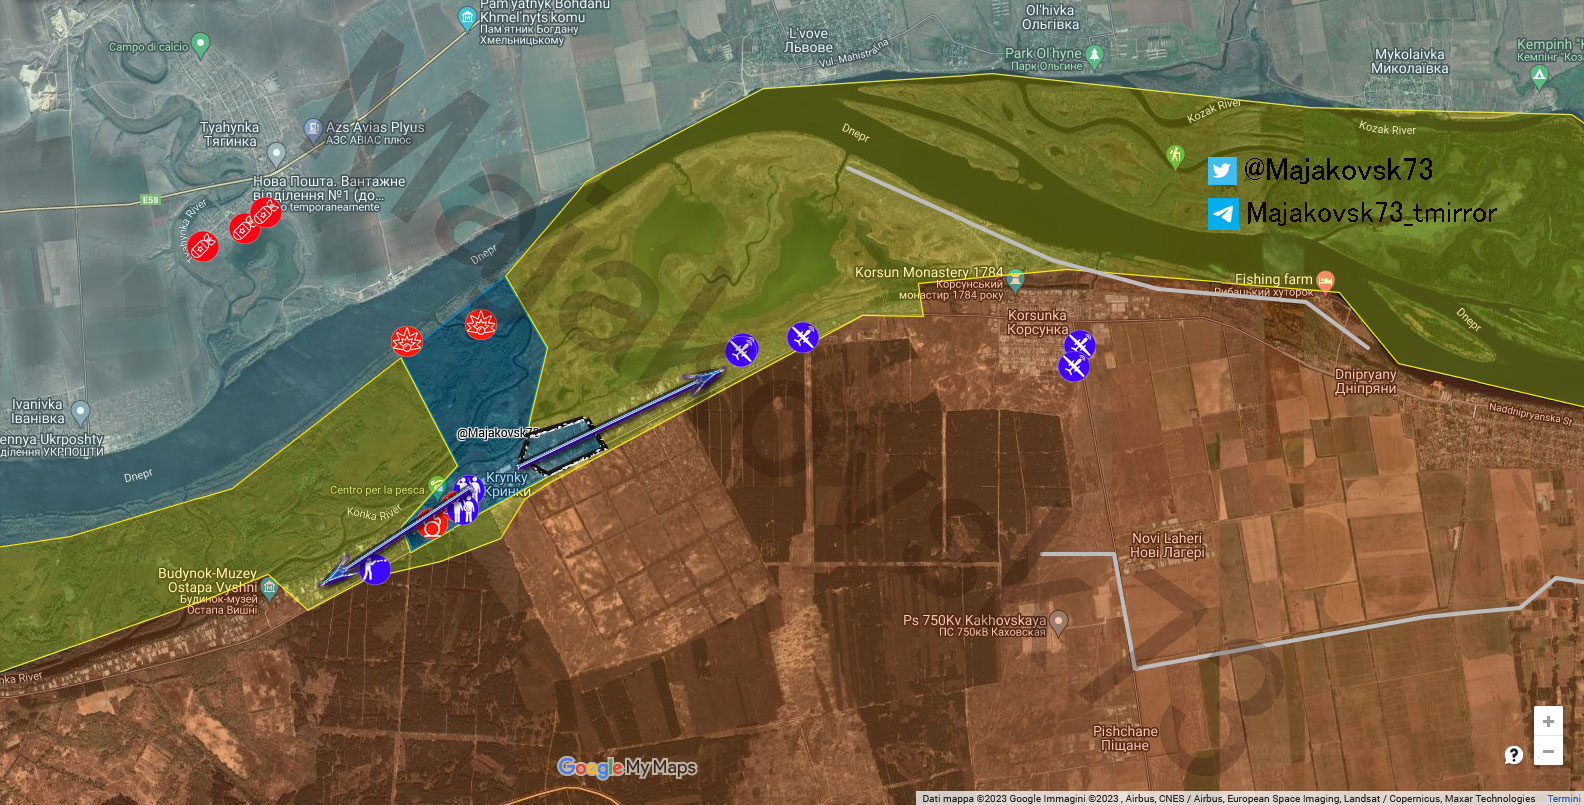Select the blue shooter marker near Budynok-Muzey
This screenshot has height=805, width=1584.
(x=375, y=570)
